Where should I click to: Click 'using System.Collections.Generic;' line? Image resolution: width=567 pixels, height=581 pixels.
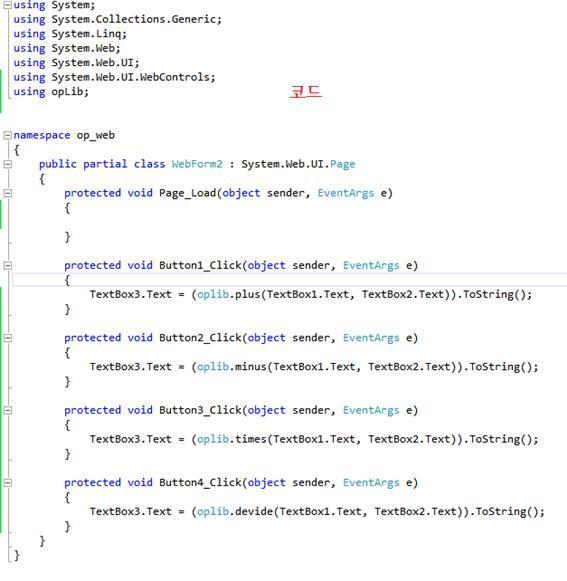point(117,19)
